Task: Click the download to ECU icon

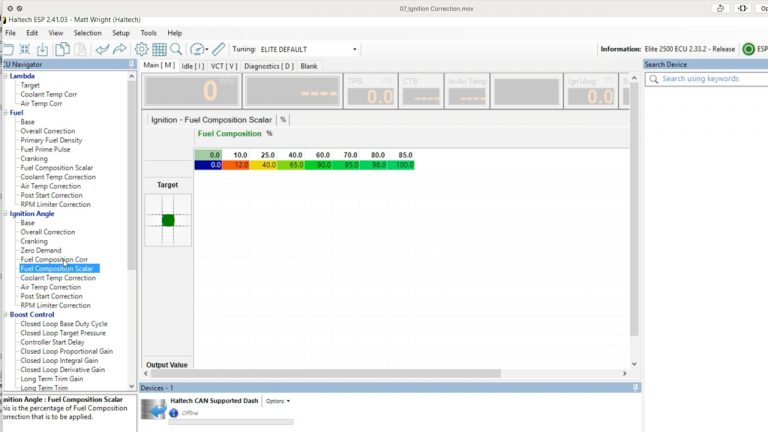Action: pyautogui.click(x=43, y=49)
